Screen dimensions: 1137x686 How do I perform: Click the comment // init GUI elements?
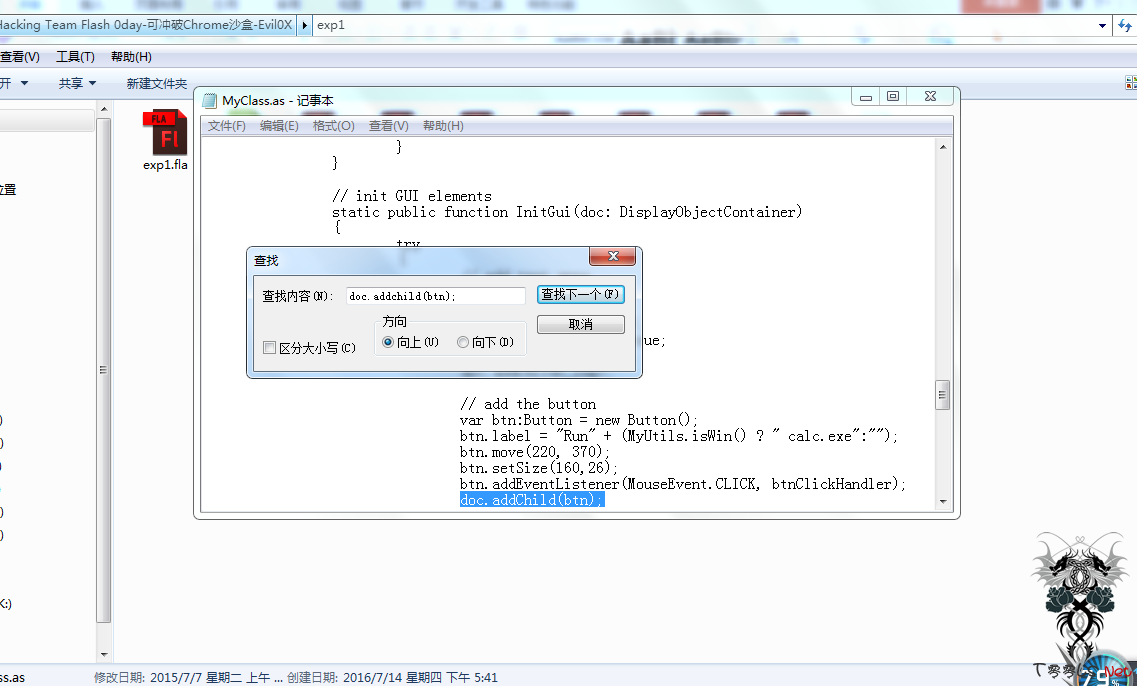click(412, 196)
